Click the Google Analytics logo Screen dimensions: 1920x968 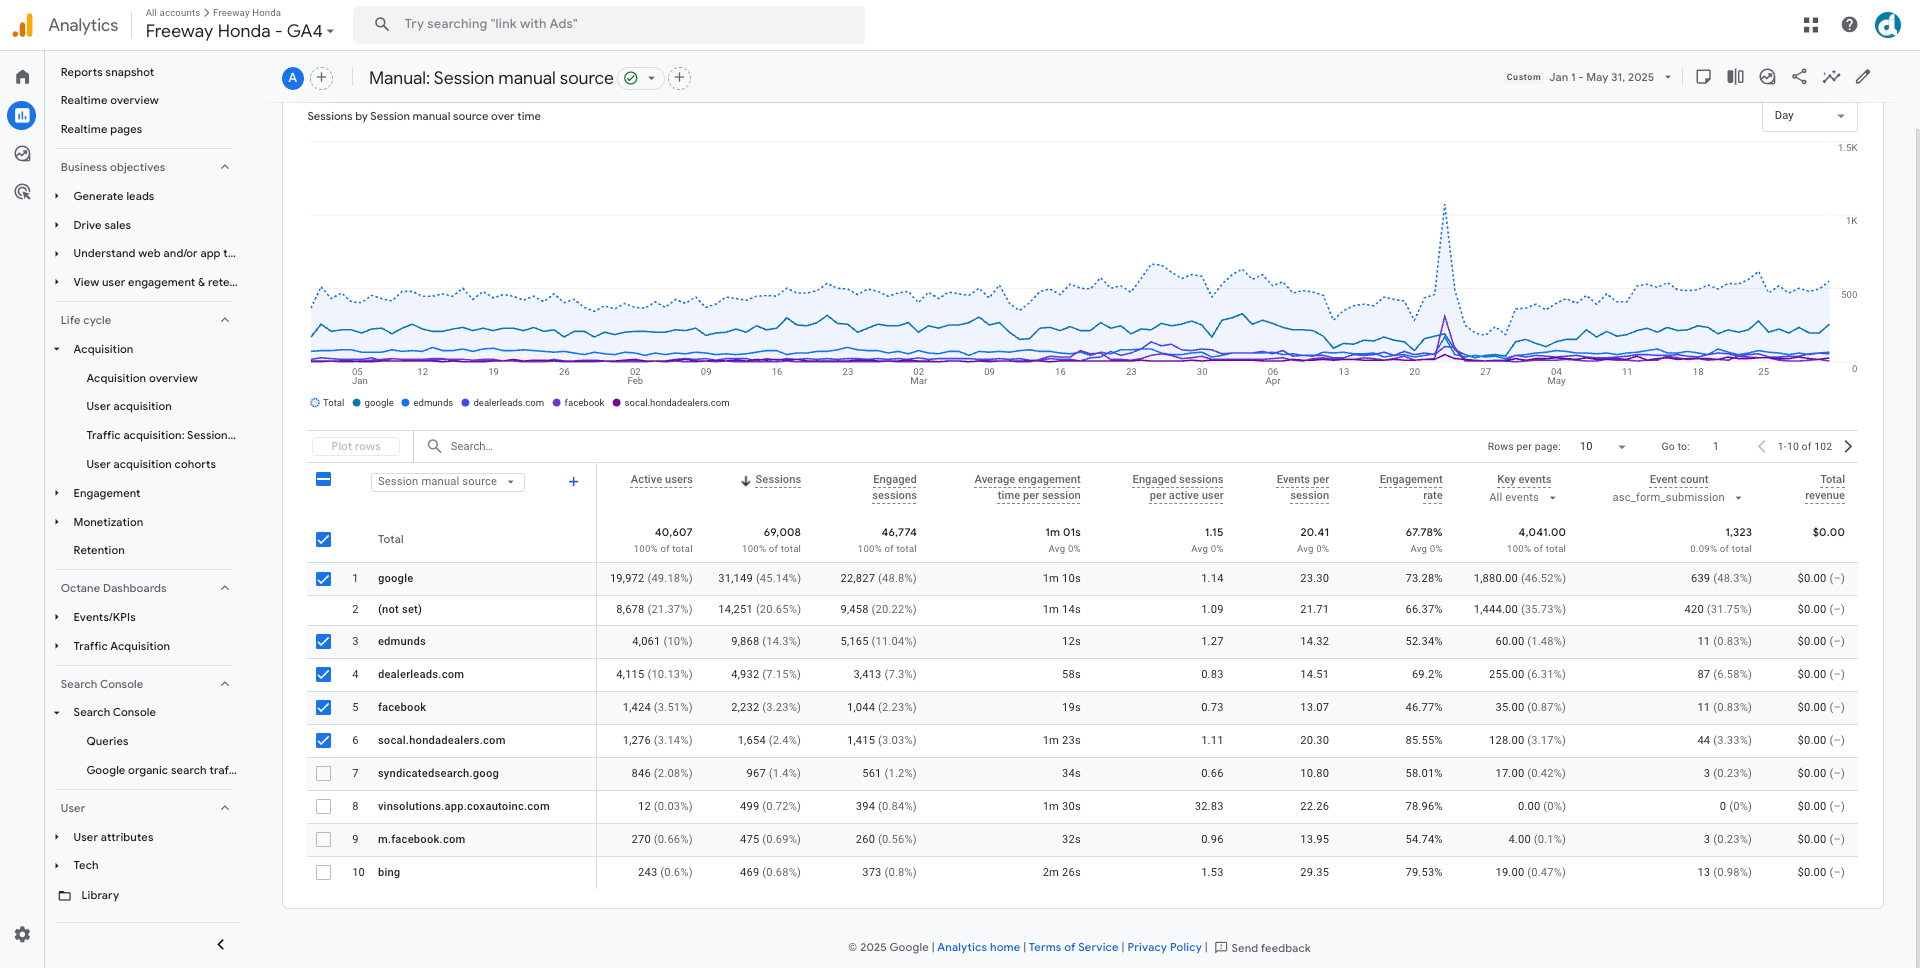pos(23,25)
